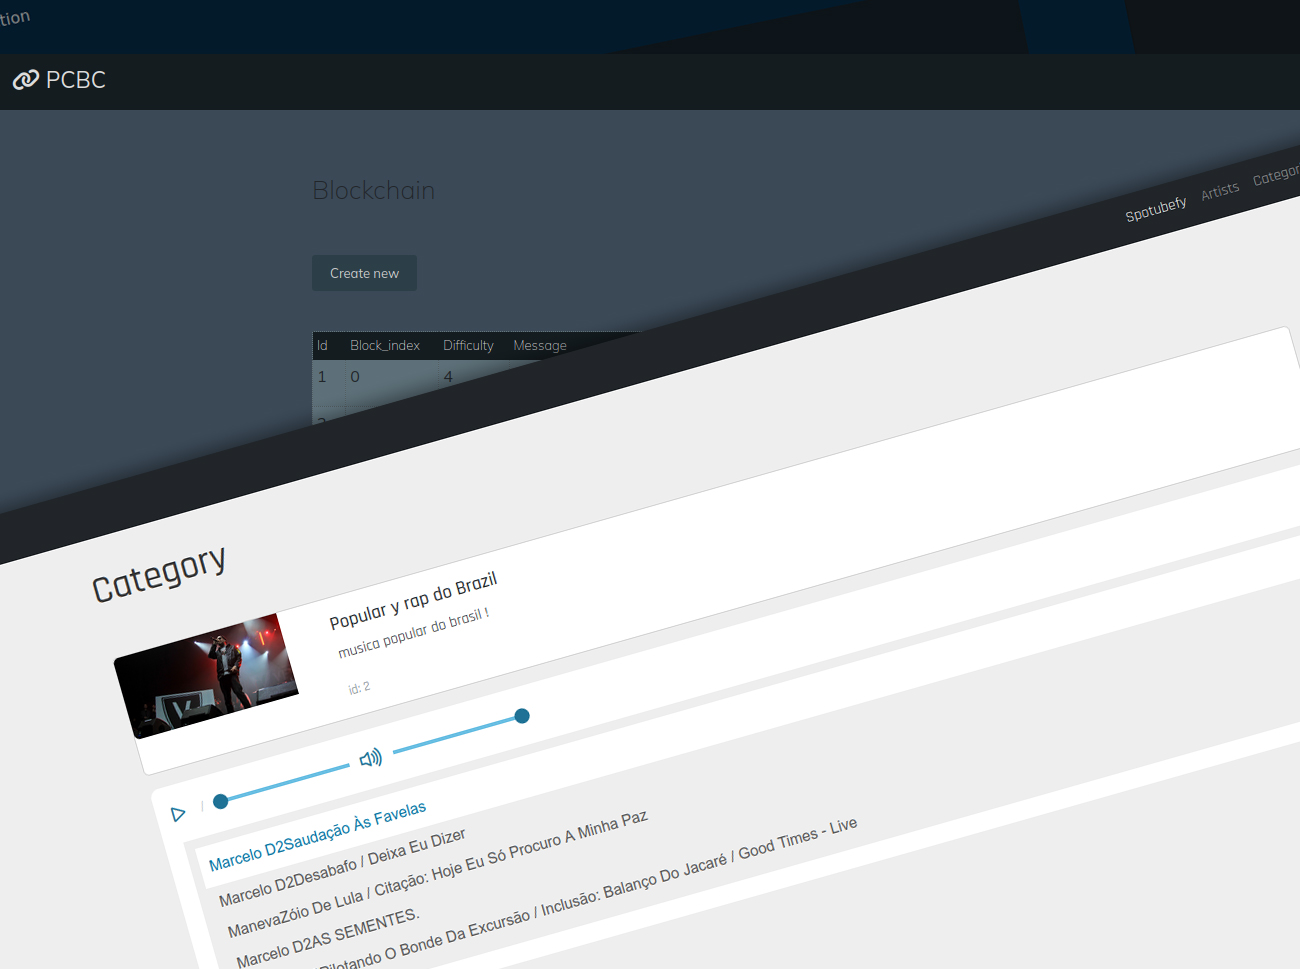
Task: Click the volume speaker icon
Action: pos(370,758)
